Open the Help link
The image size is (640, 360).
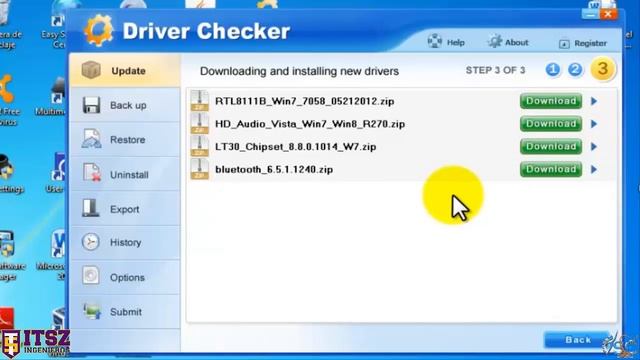click(456, 42)
